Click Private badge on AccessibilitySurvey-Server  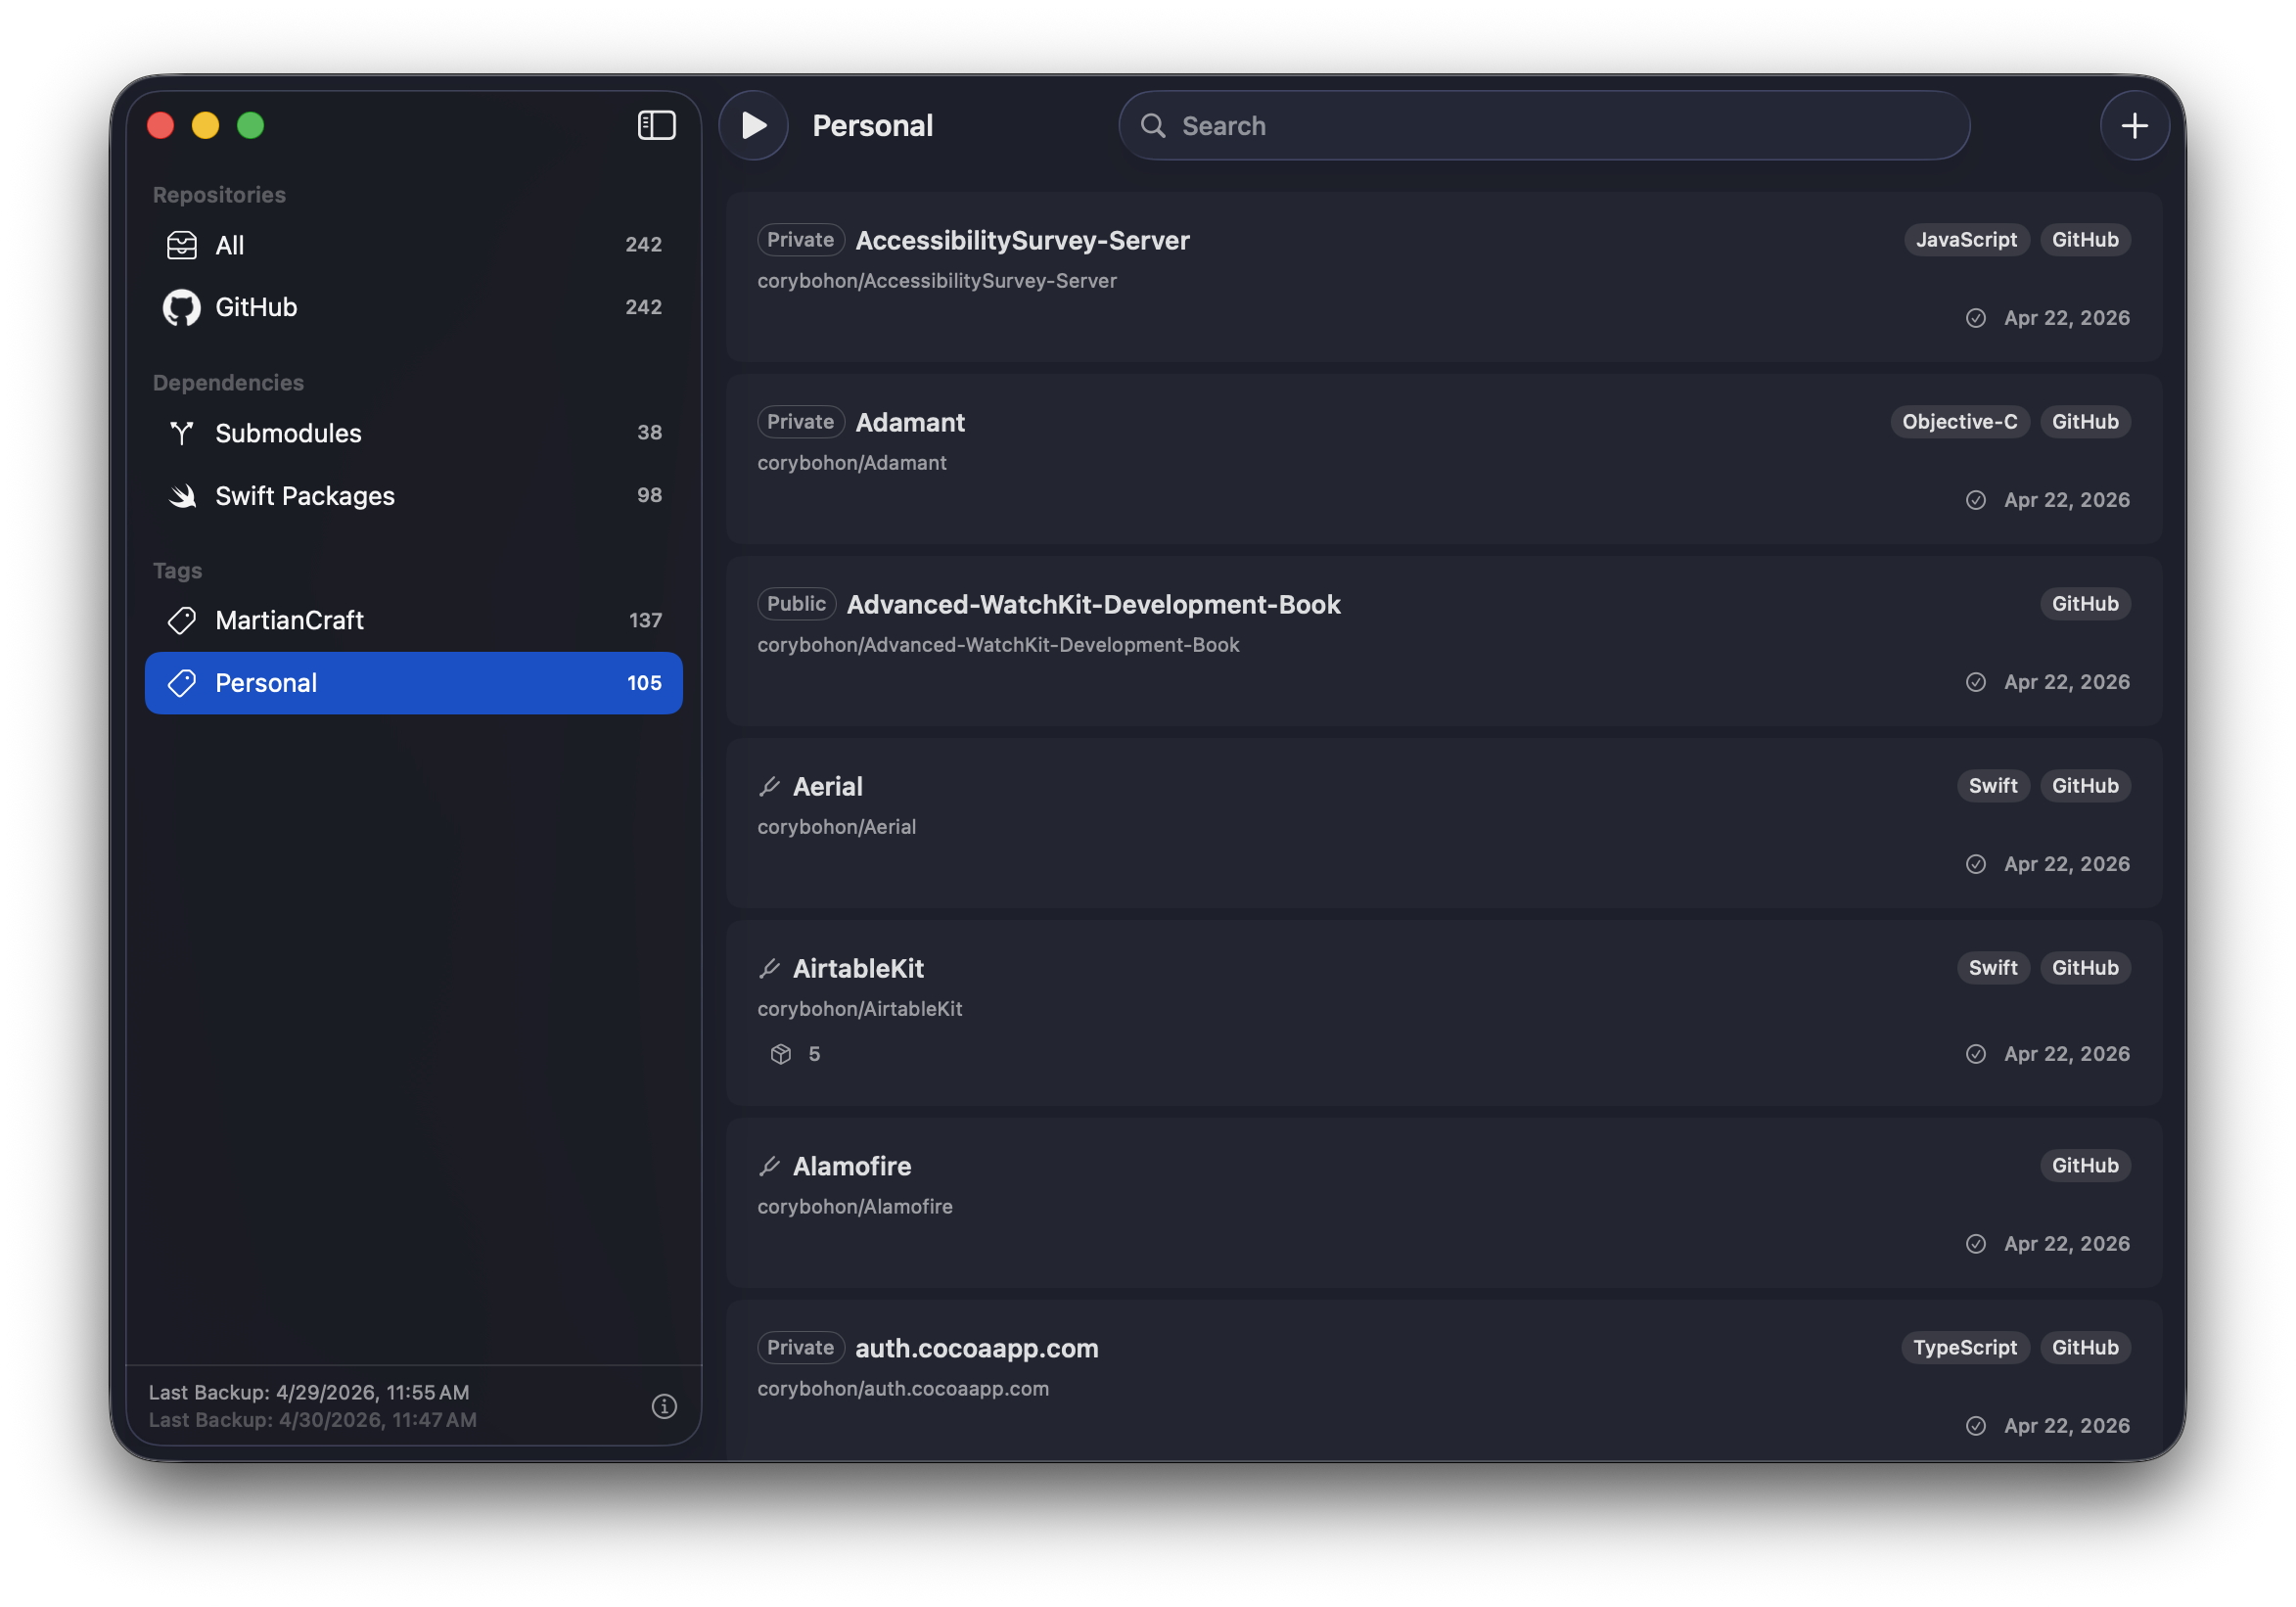pyautogui.click(x=801, y=240)
